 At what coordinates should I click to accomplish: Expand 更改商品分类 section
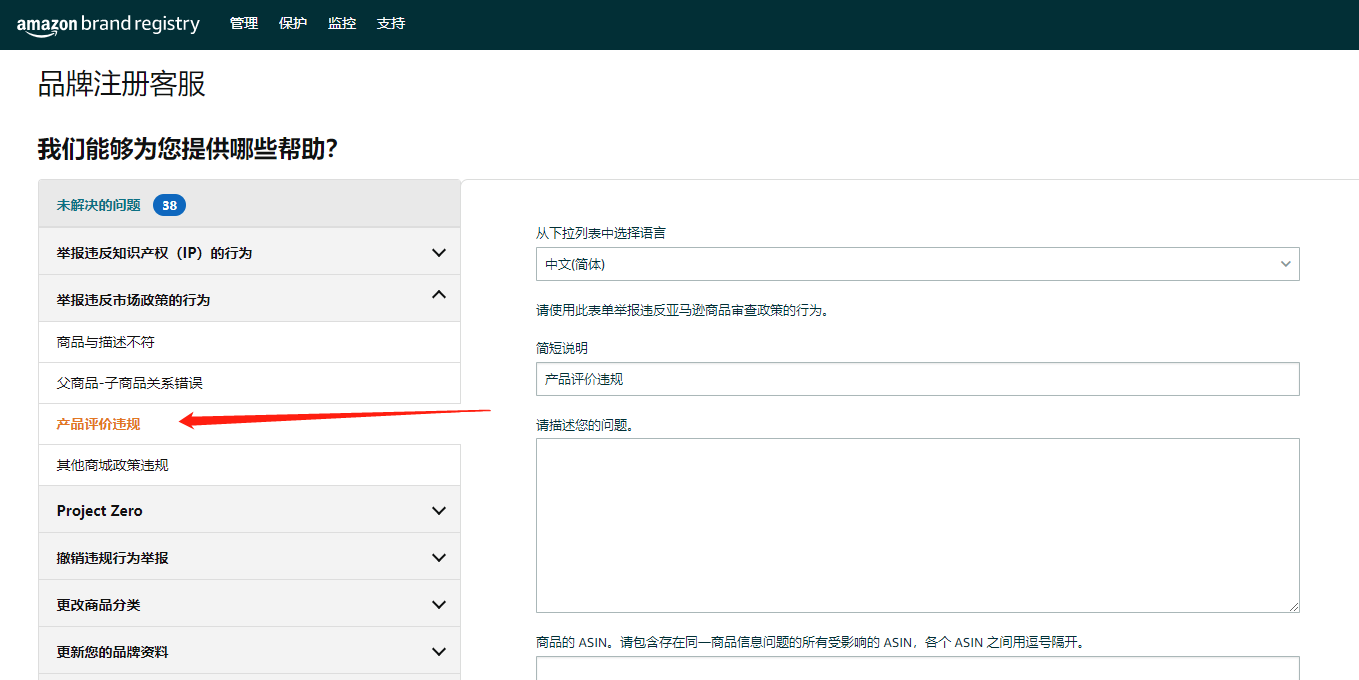[x=249, y=604]
